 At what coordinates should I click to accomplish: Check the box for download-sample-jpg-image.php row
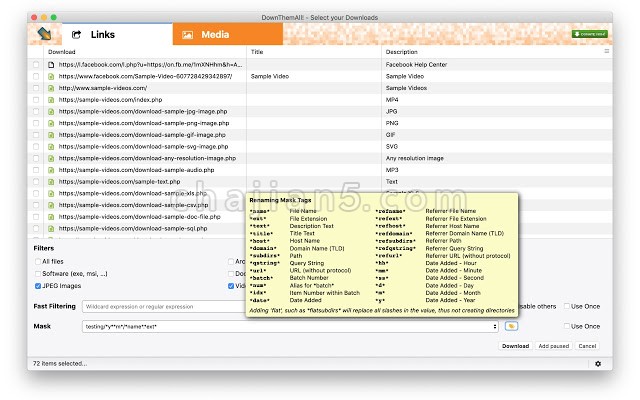pos(36,111)
